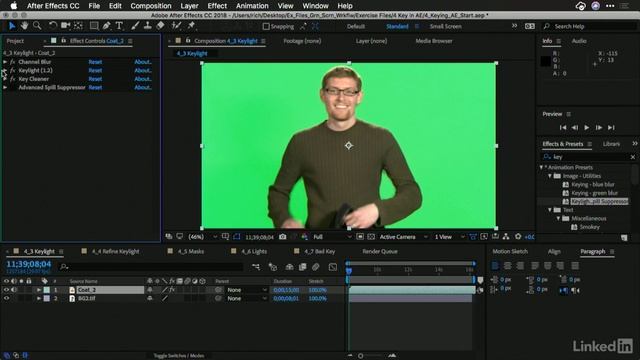This screenshot has width=640, height=360.
Task: Expand the Coat_2 layer properties
Action: pyautogui.click(x=39, y=290)
